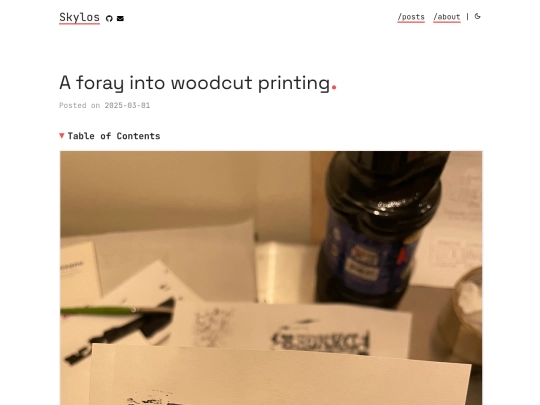Click the red disclosure triangle

tap(62, 136)
